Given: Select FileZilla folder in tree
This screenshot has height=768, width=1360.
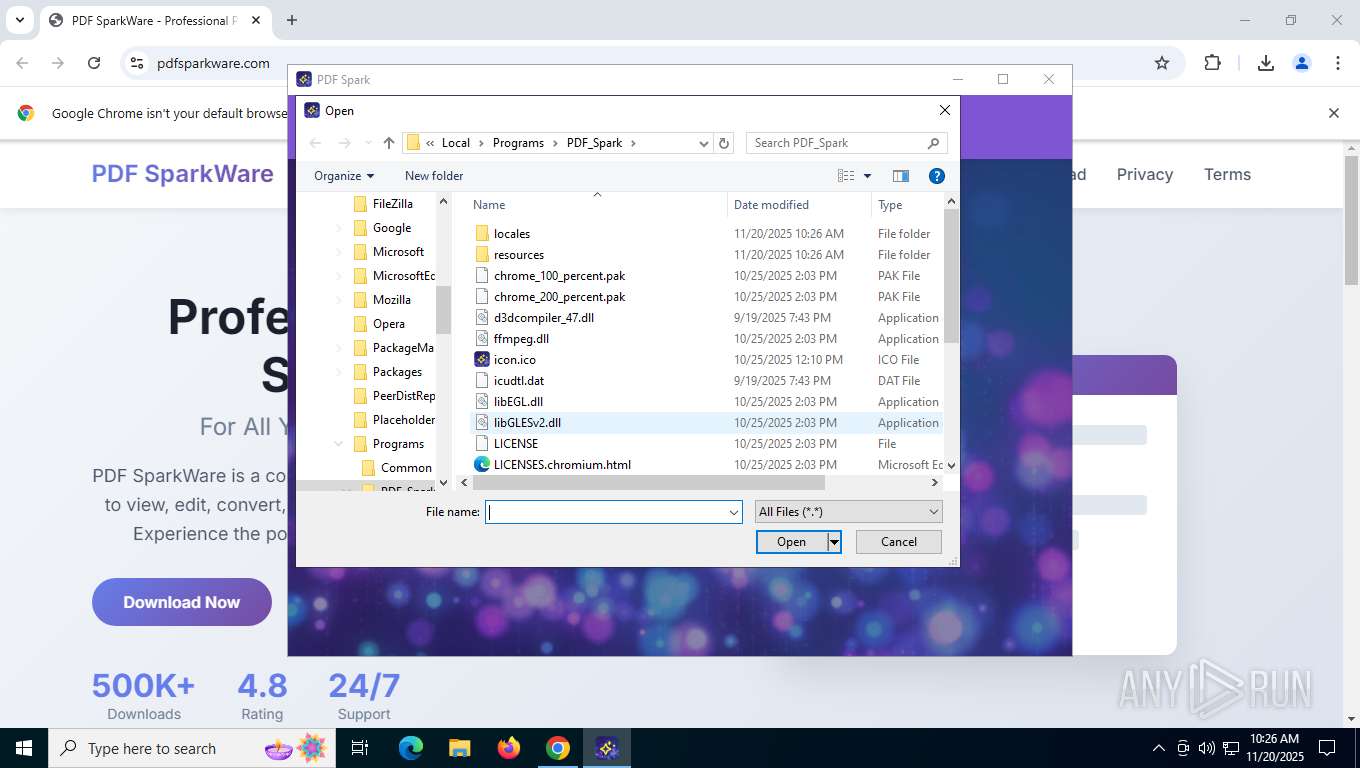Looking at the screenshot, I should (x=392, y=203).
